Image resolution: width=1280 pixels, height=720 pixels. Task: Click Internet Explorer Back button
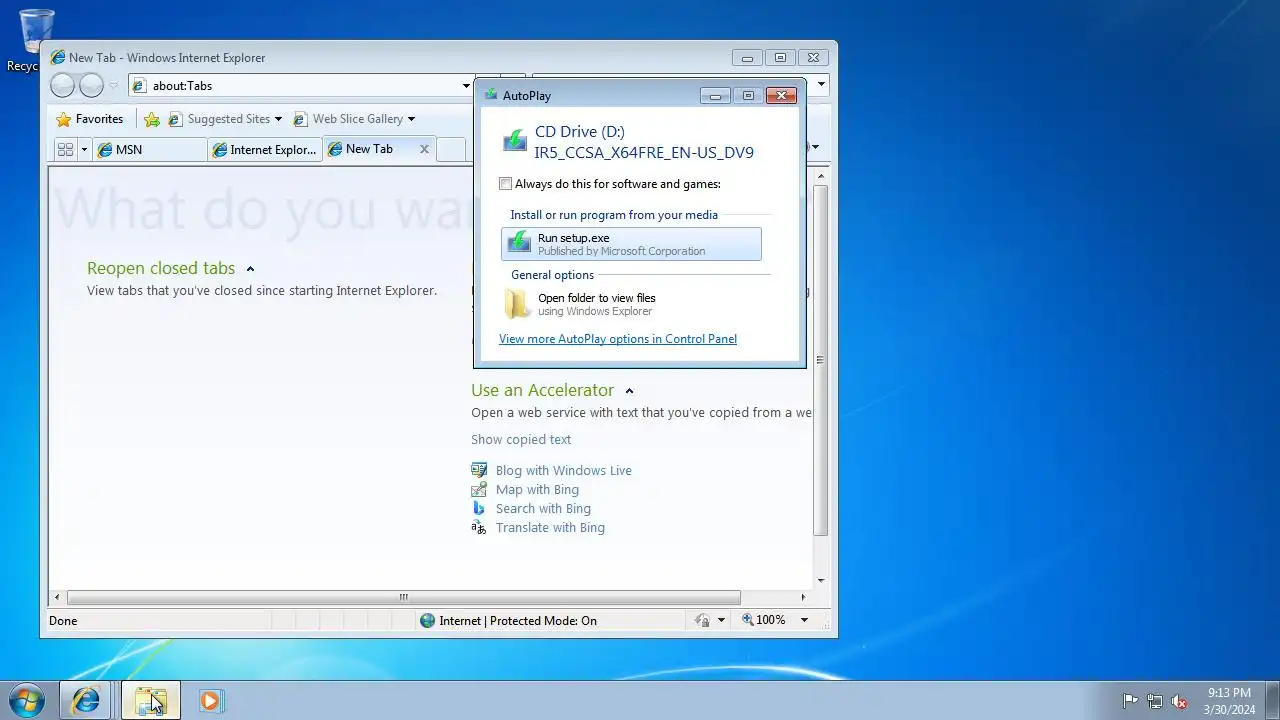coord(62,86)
